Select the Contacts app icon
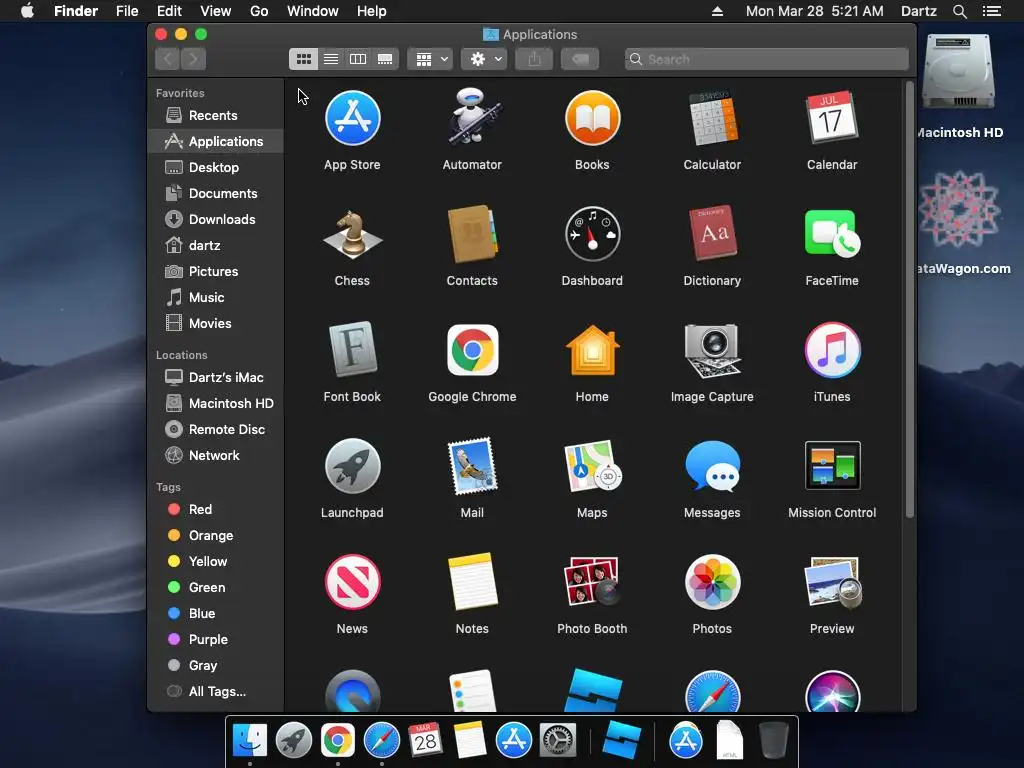Screen dimensions: 1024x768 473,234
